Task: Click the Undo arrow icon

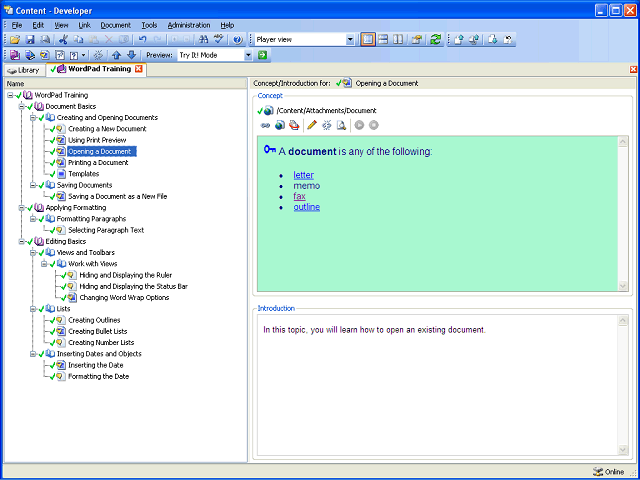Action: (x=142, y=40)
